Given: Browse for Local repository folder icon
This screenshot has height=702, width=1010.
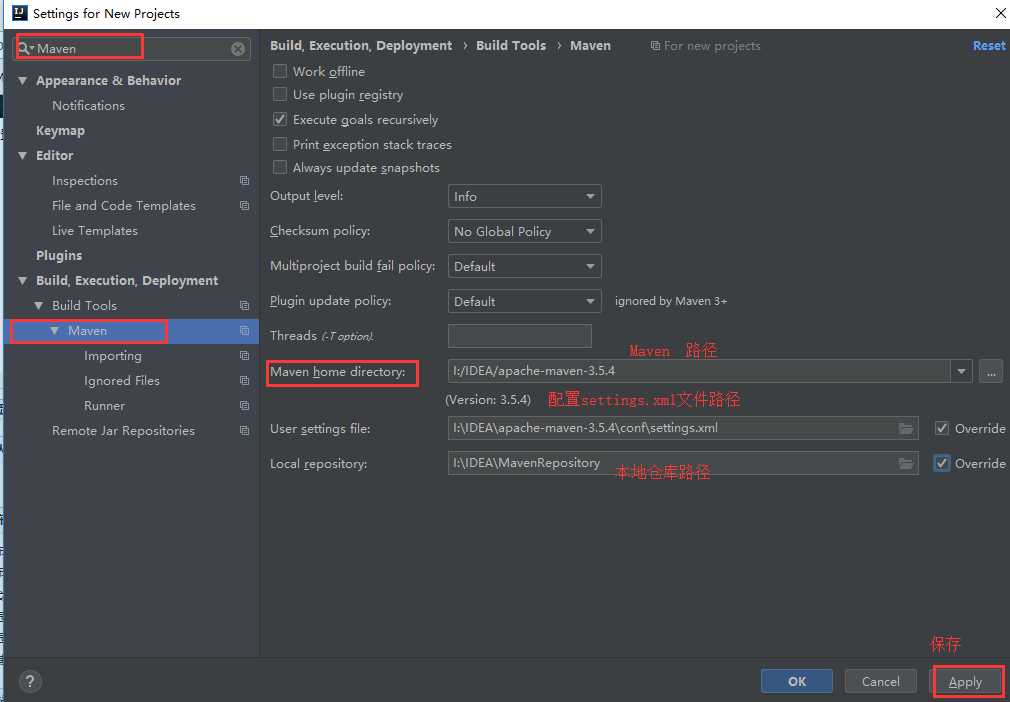Looking at the screenshot, I should click(x=906, y=464).
